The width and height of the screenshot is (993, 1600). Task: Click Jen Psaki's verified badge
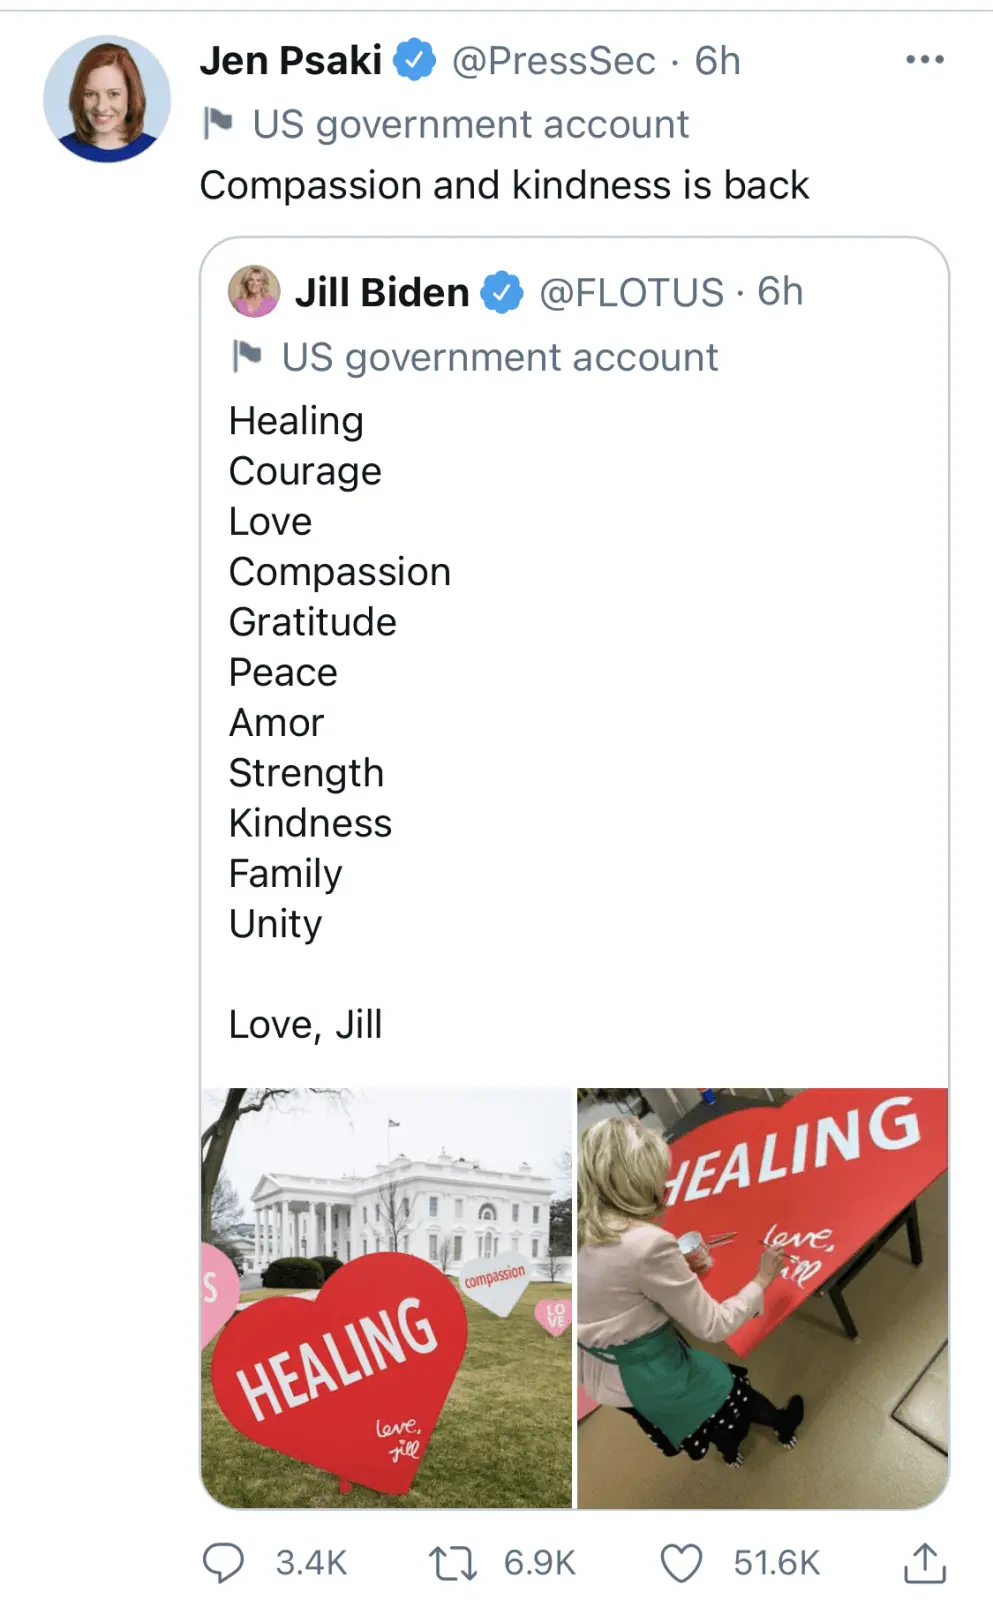tap(414, 60)
